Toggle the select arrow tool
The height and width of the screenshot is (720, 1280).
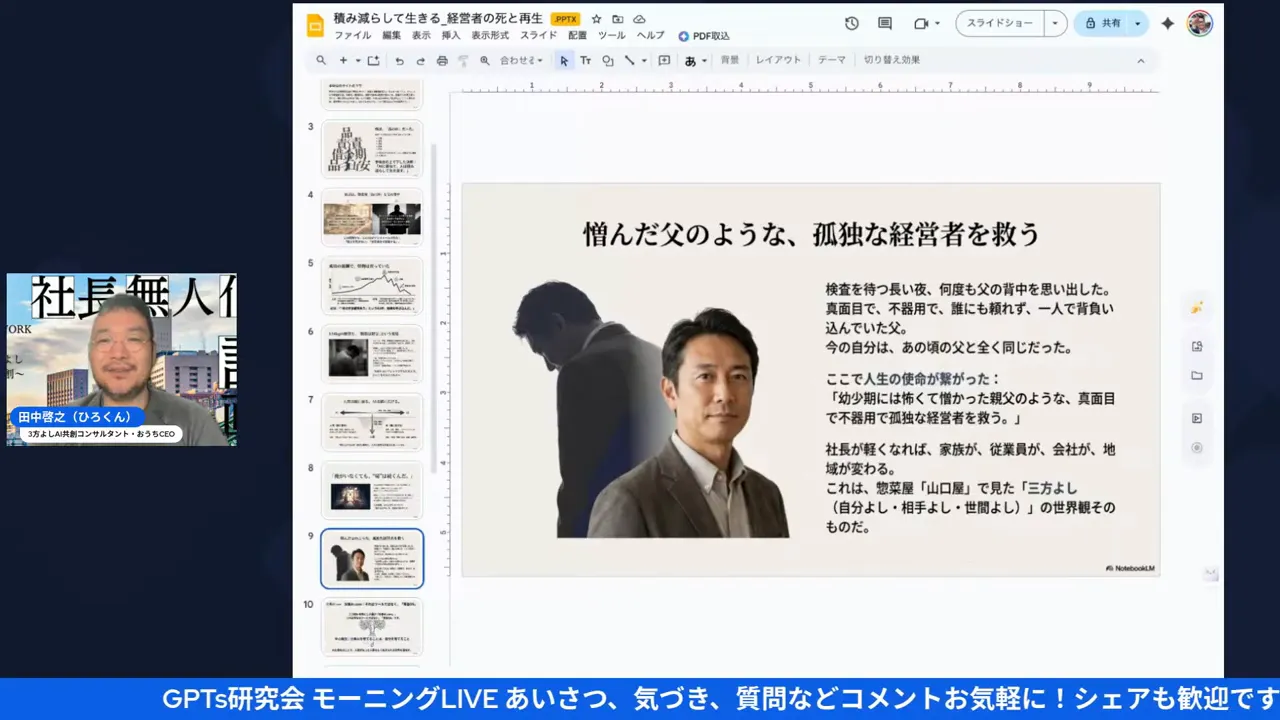pos(564,60)
